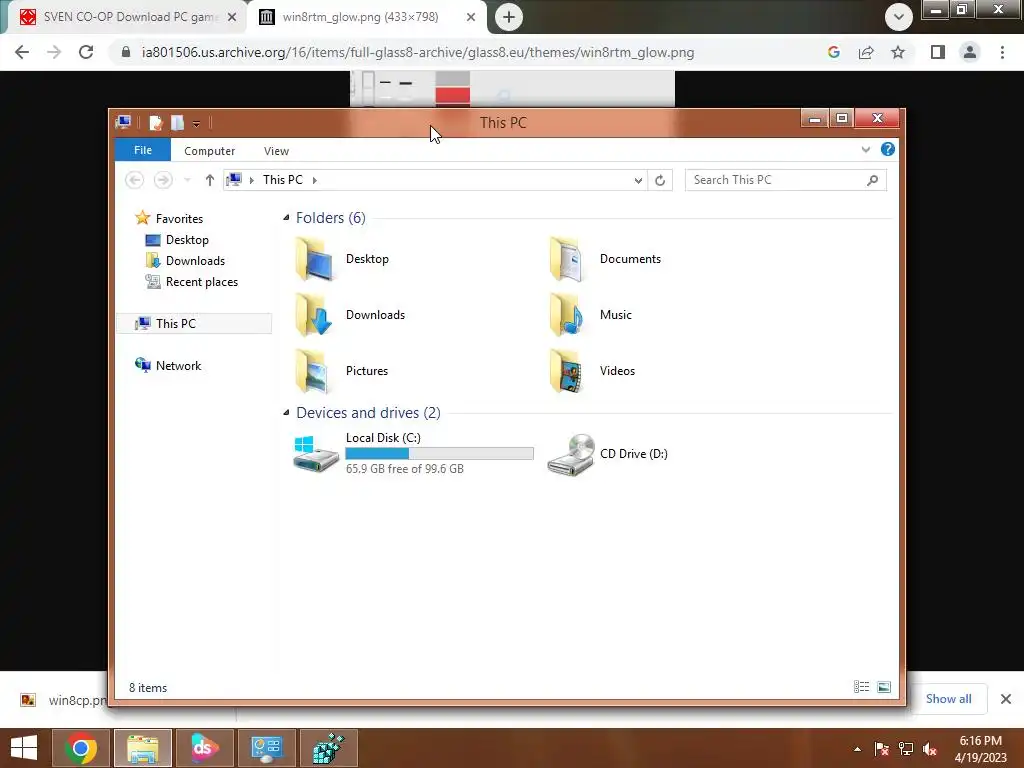This screenshot has height=768, width=1024.
Task: Select Desktop under Favorites
Action: coord(186,240)
